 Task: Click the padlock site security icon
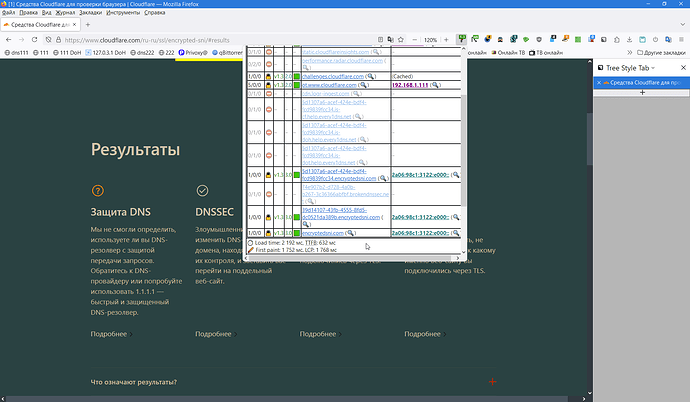(x=58, y=40)
